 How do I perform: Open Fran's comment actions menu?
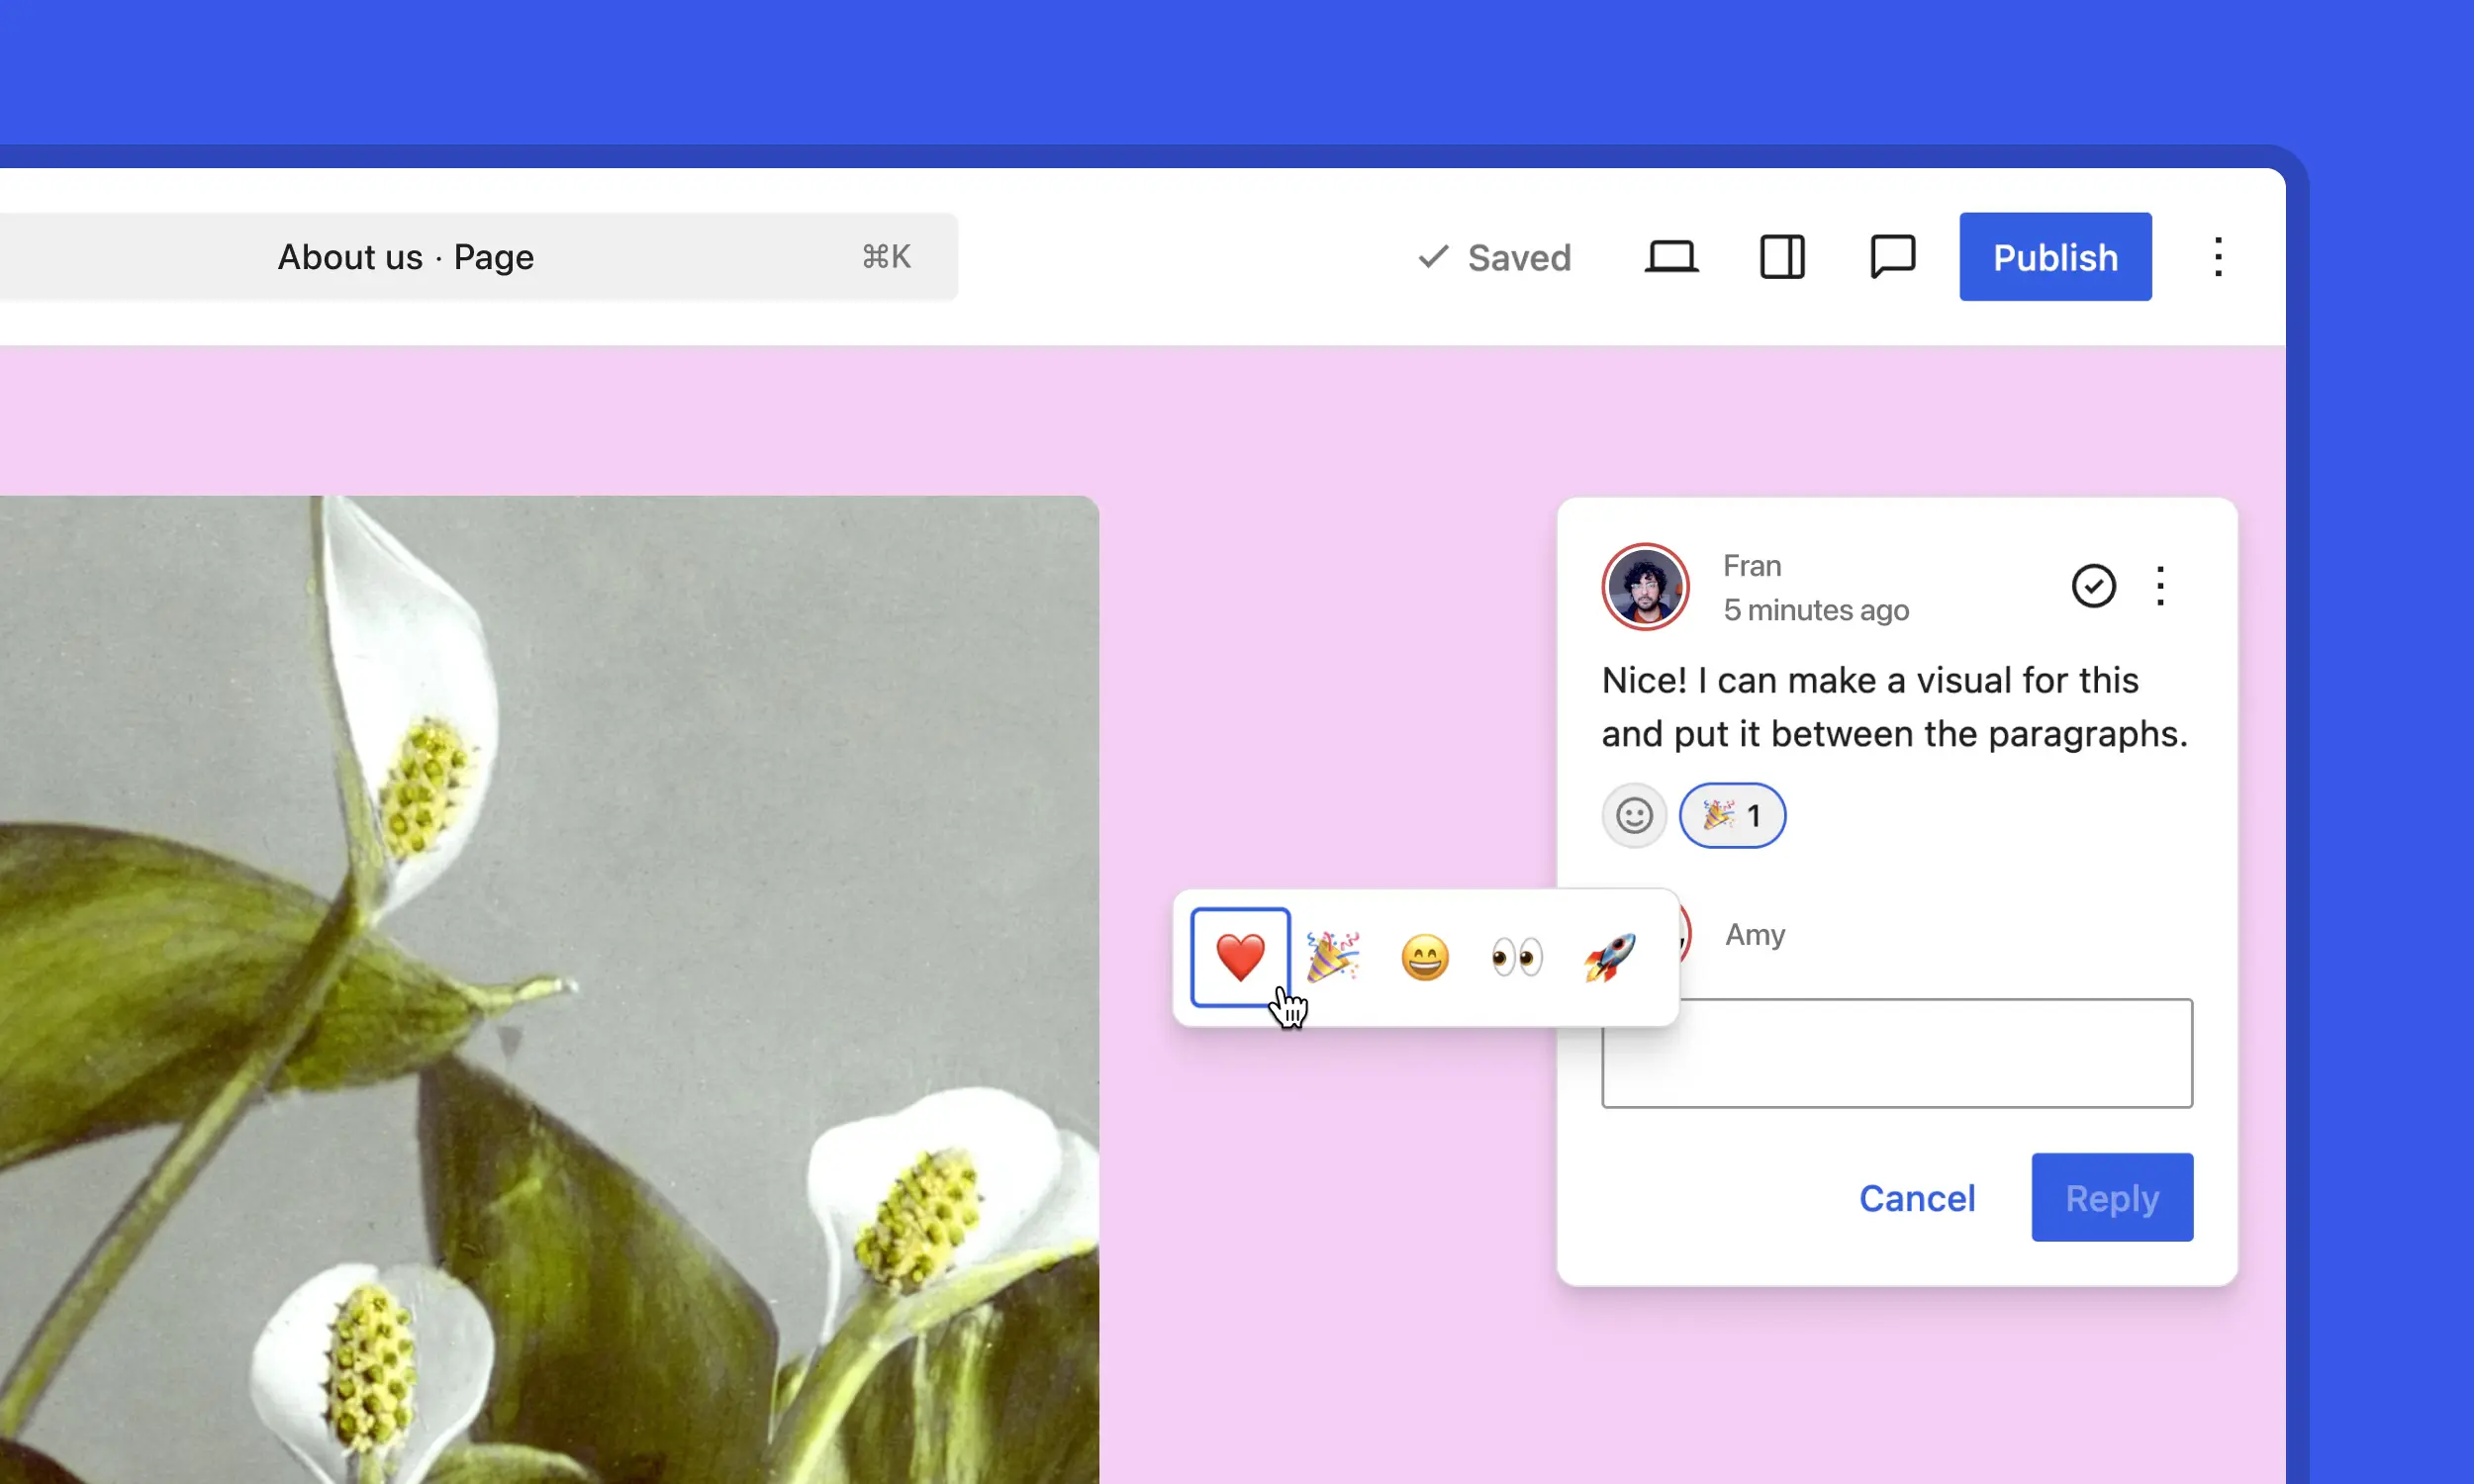tap(2160, 586)
